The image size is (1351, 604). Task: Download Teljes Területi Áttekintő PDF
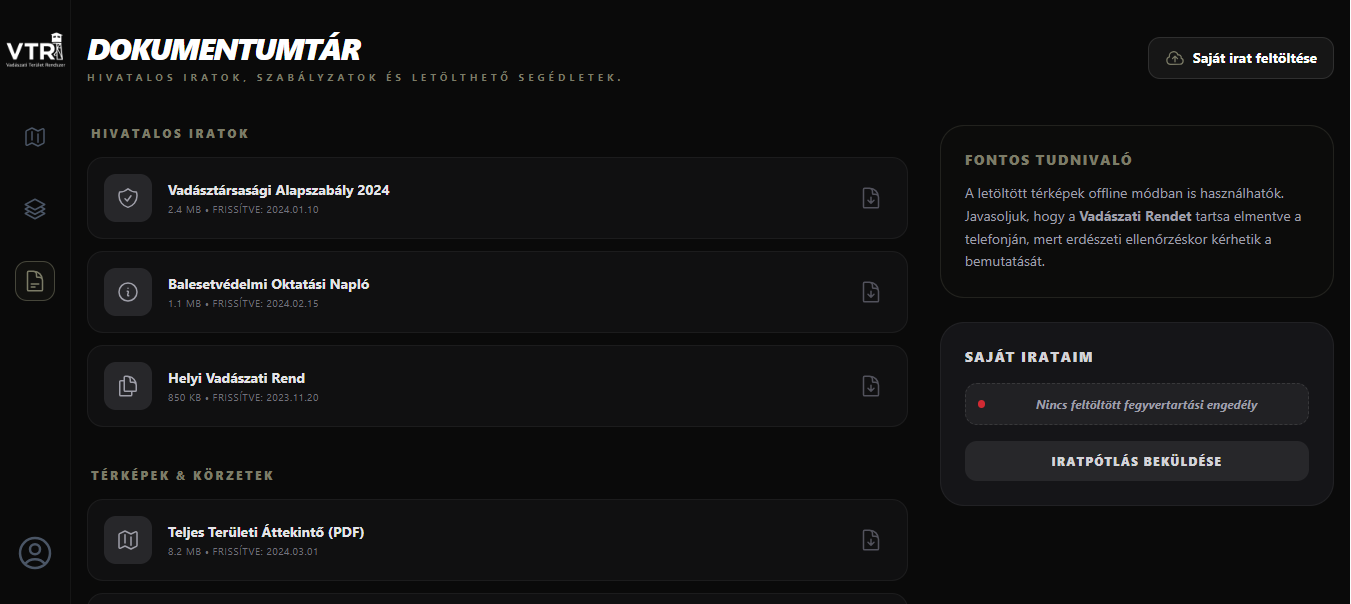(871, 540)
